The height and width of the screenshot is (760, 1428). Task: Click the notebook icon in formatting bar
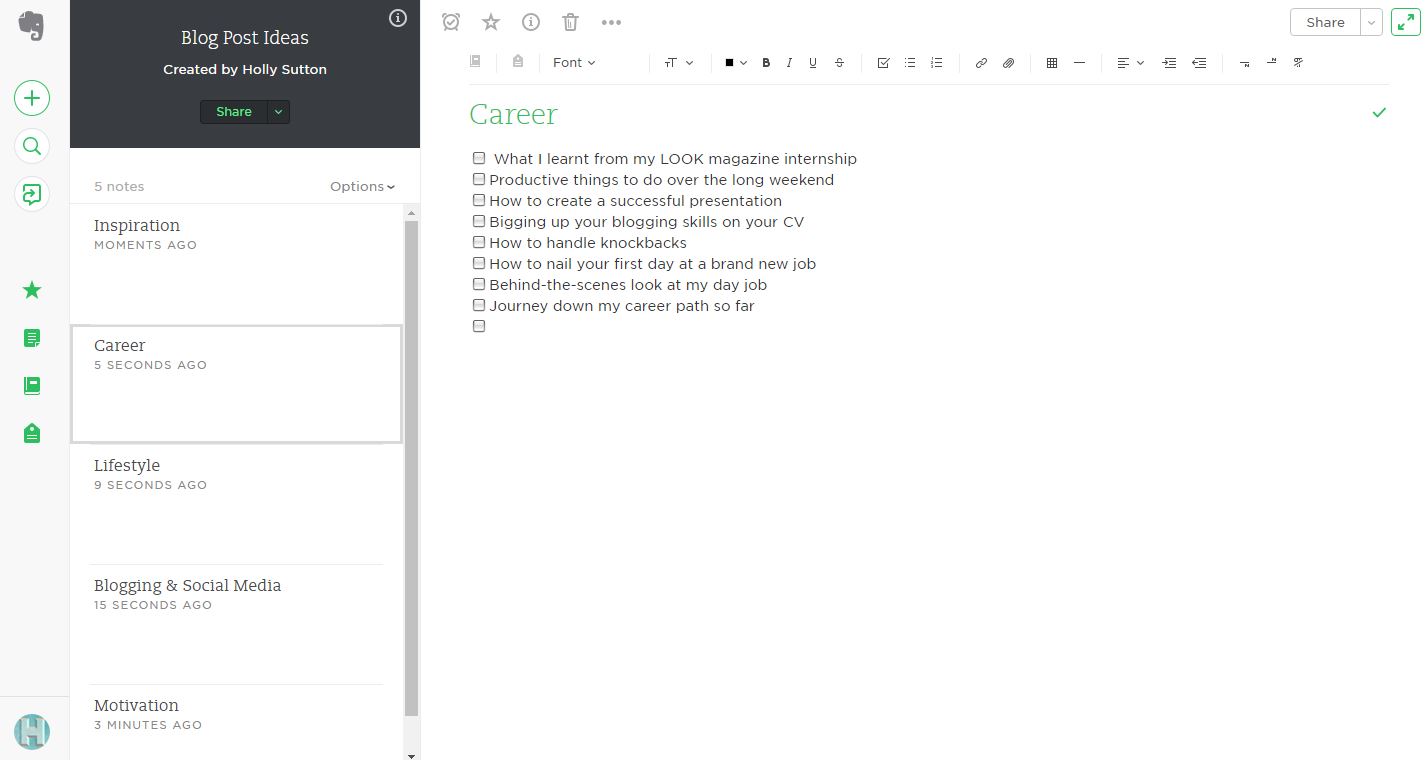pos(476,62)
